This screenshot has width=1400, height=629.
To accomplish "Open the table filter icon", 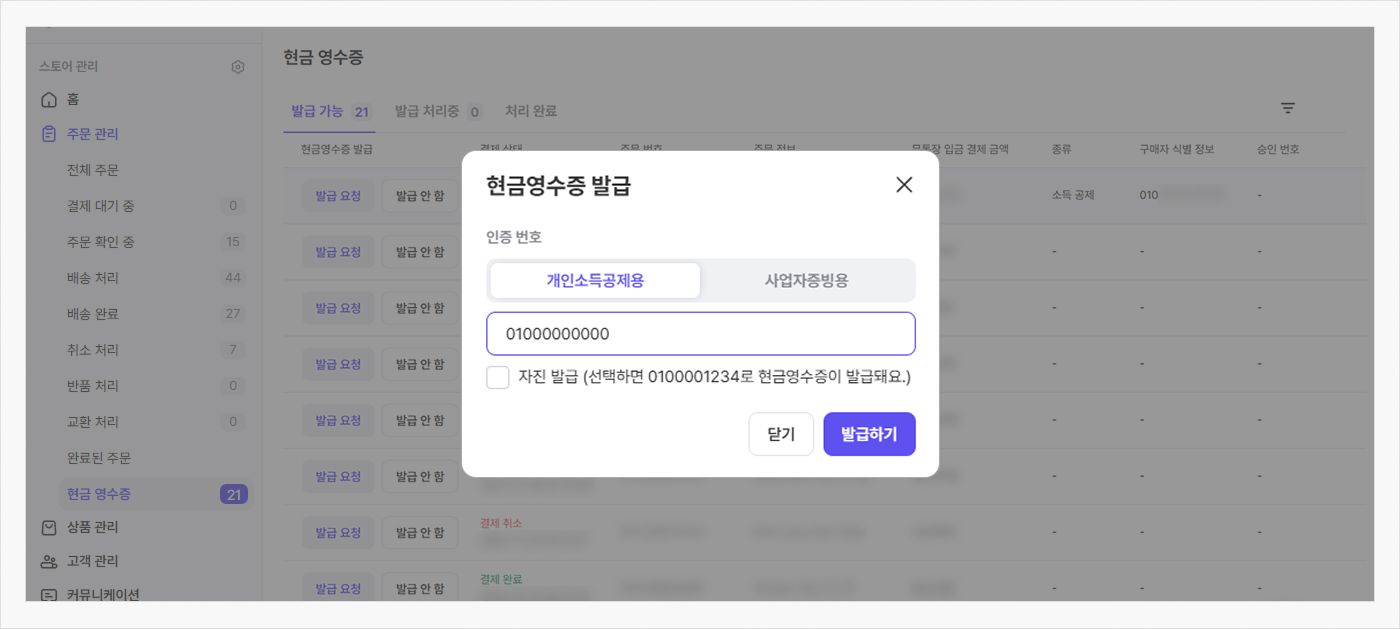I will [x=1288, y=108].
